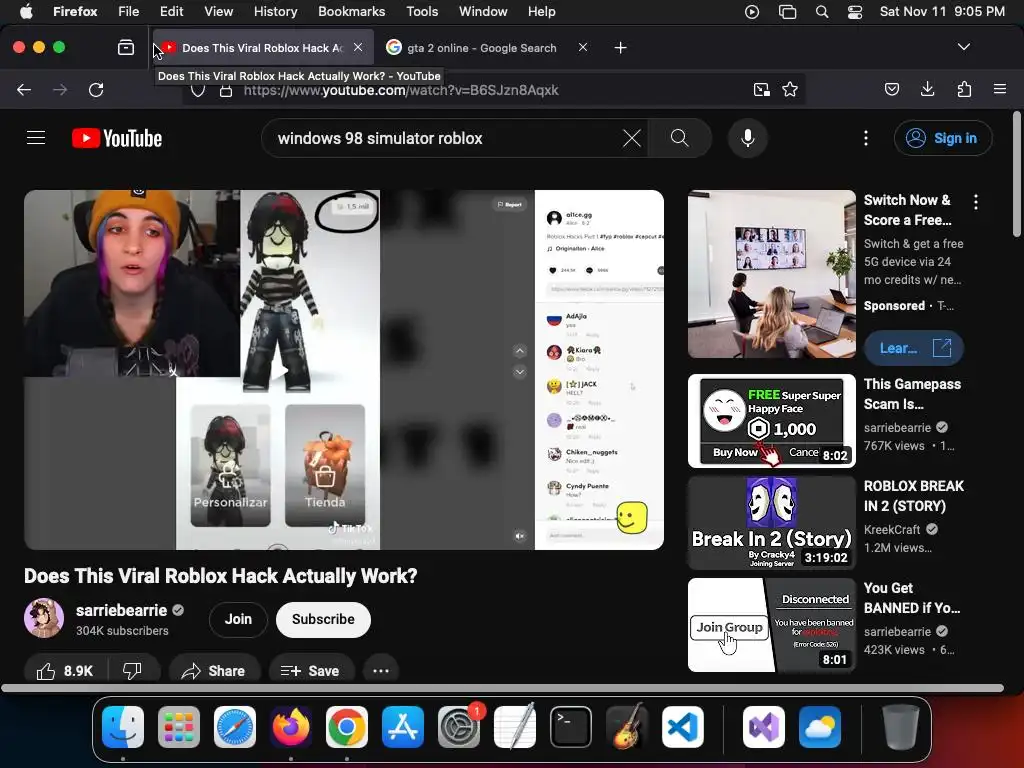Open sarriebearrie channel name link
Screen dimensions: 1024x768
(x=121, y=610)
